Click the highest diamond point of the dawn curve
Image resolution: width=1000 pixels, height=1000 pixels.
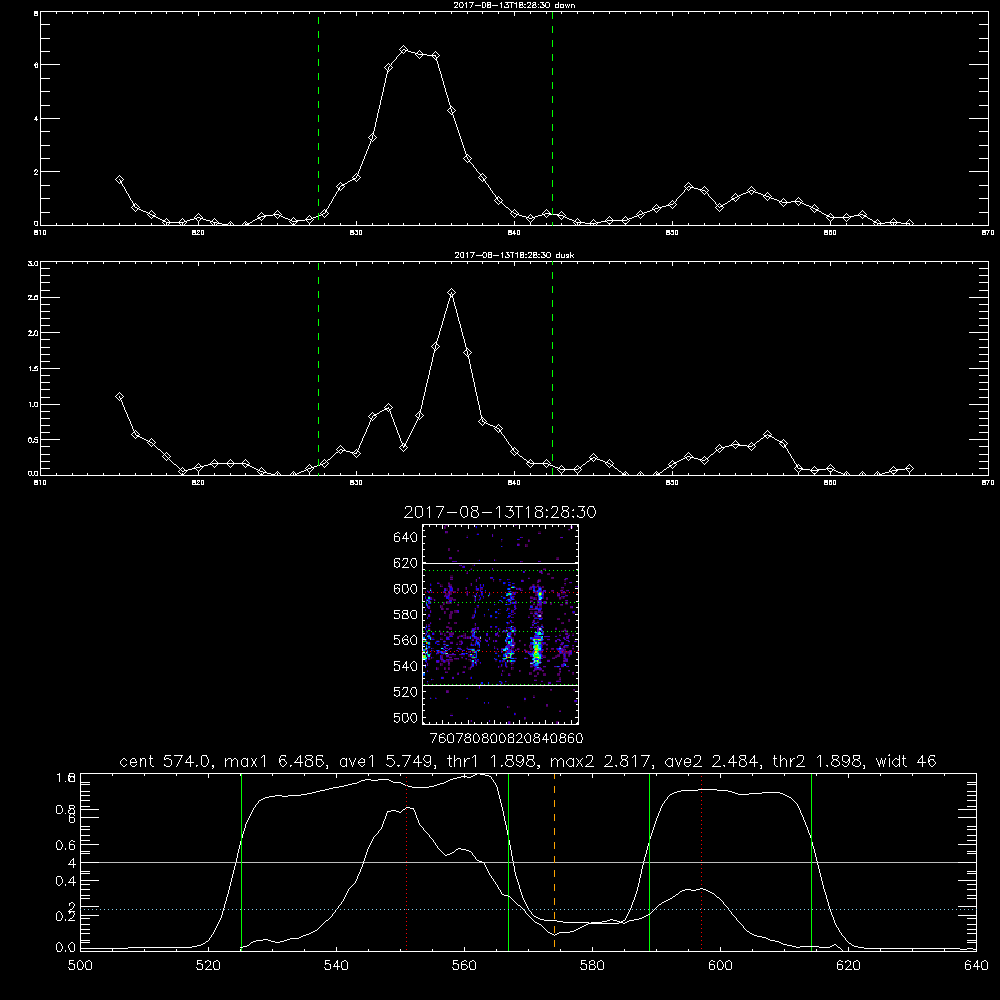point(404,49)
